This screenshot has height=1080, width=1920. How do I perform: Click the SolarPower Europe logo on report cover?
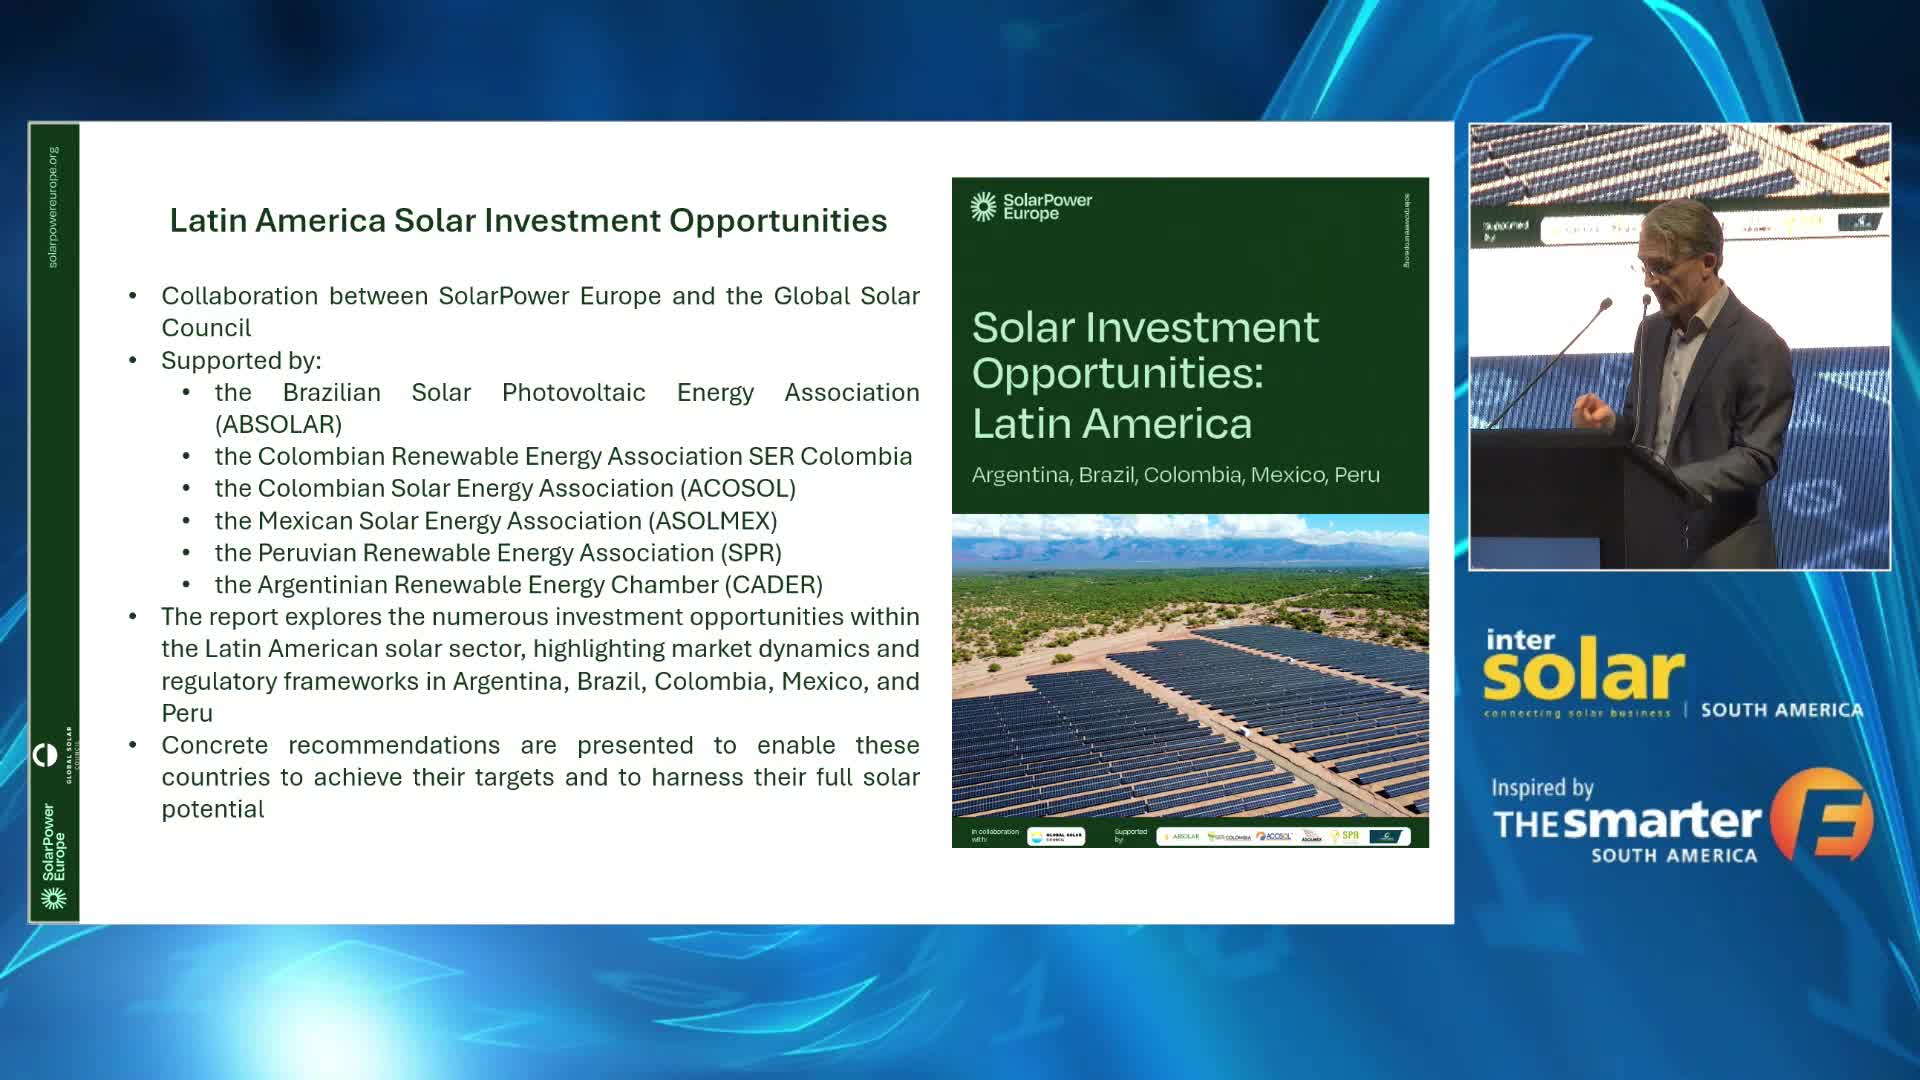1031,207
